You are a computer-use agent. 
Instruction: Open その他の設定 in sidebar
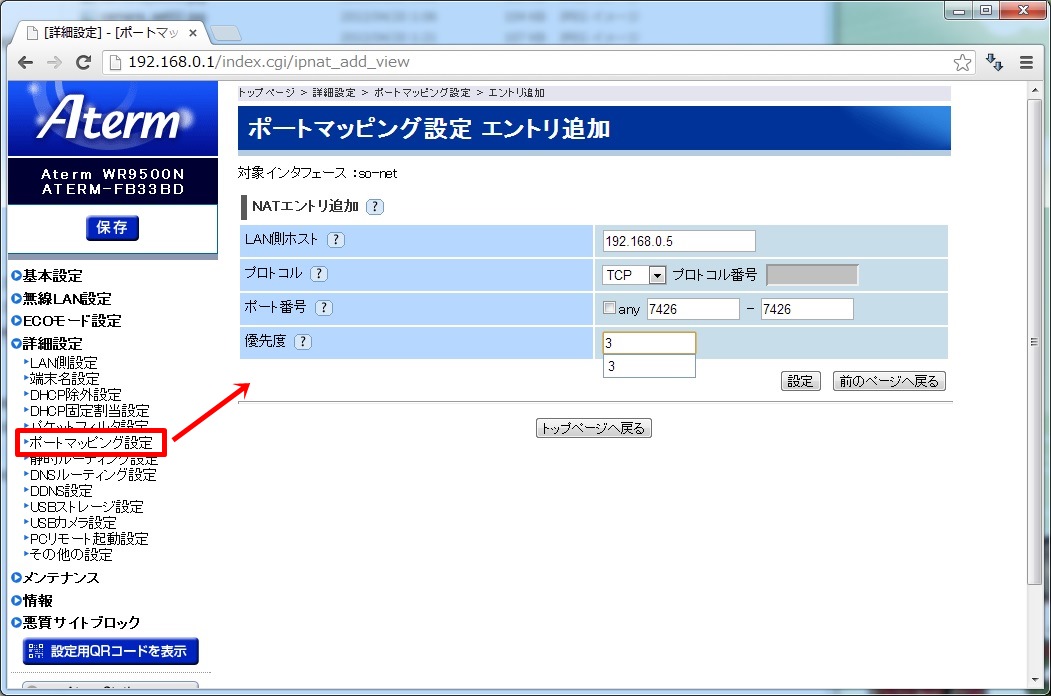[70, 555]
